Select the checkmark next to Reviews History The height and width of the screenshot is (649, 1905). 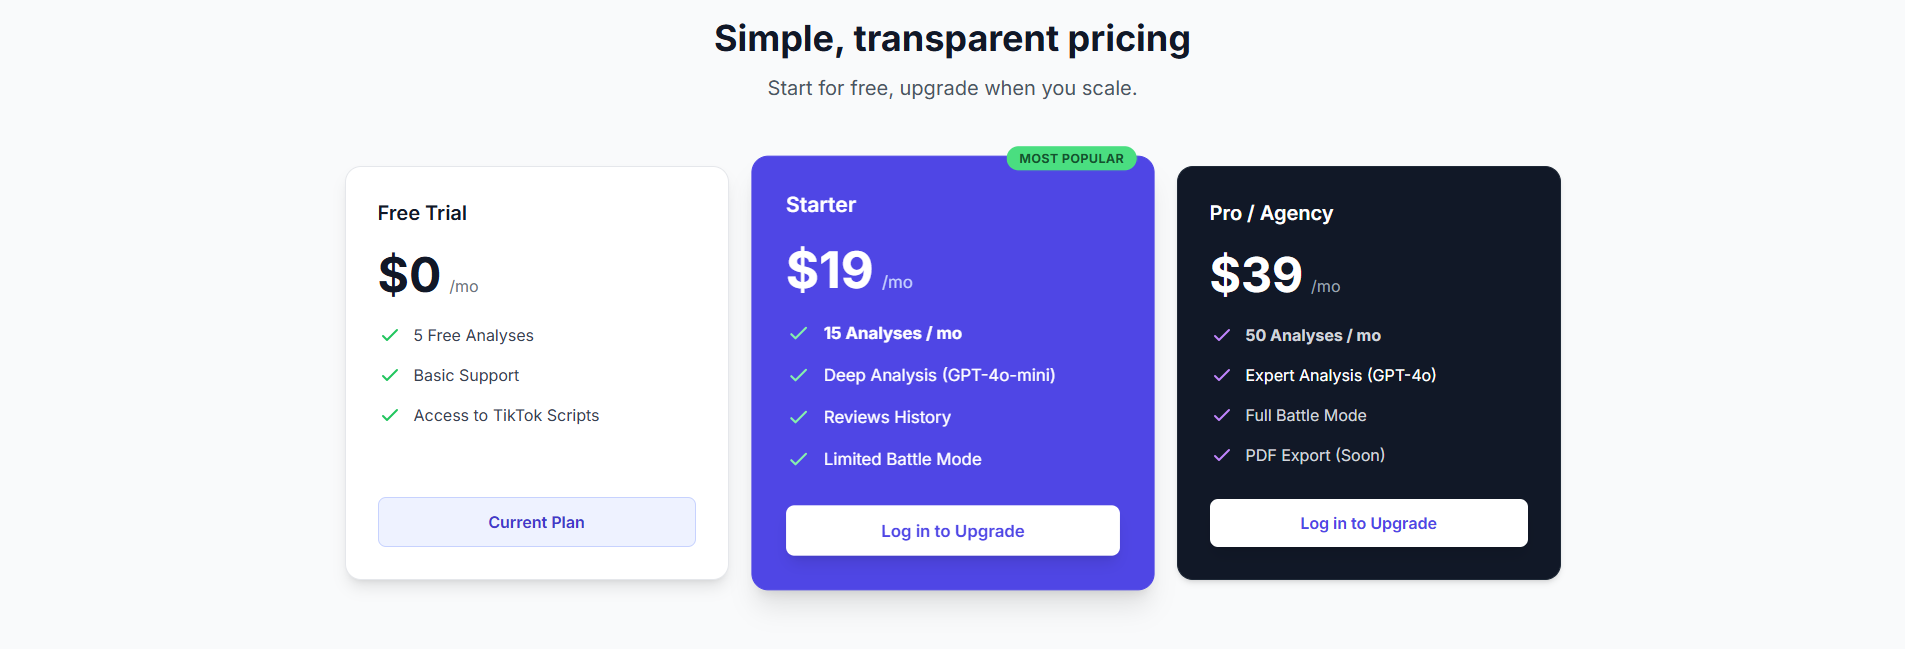click(799, 417)
